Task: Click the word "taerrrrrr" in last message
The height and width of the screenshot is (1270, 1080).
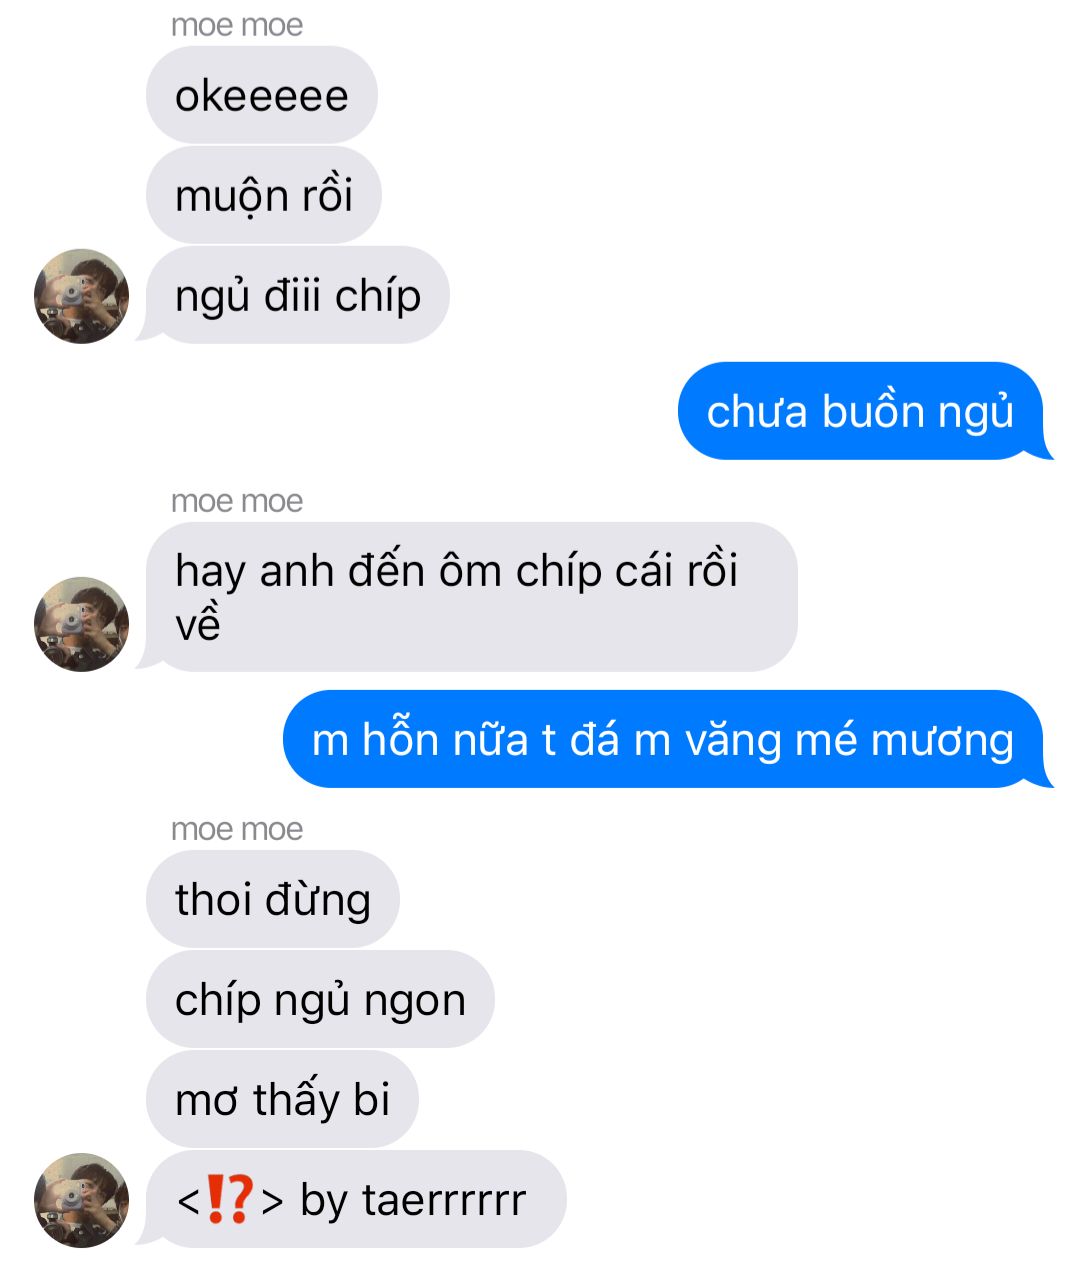Action: coord(444,1200)
